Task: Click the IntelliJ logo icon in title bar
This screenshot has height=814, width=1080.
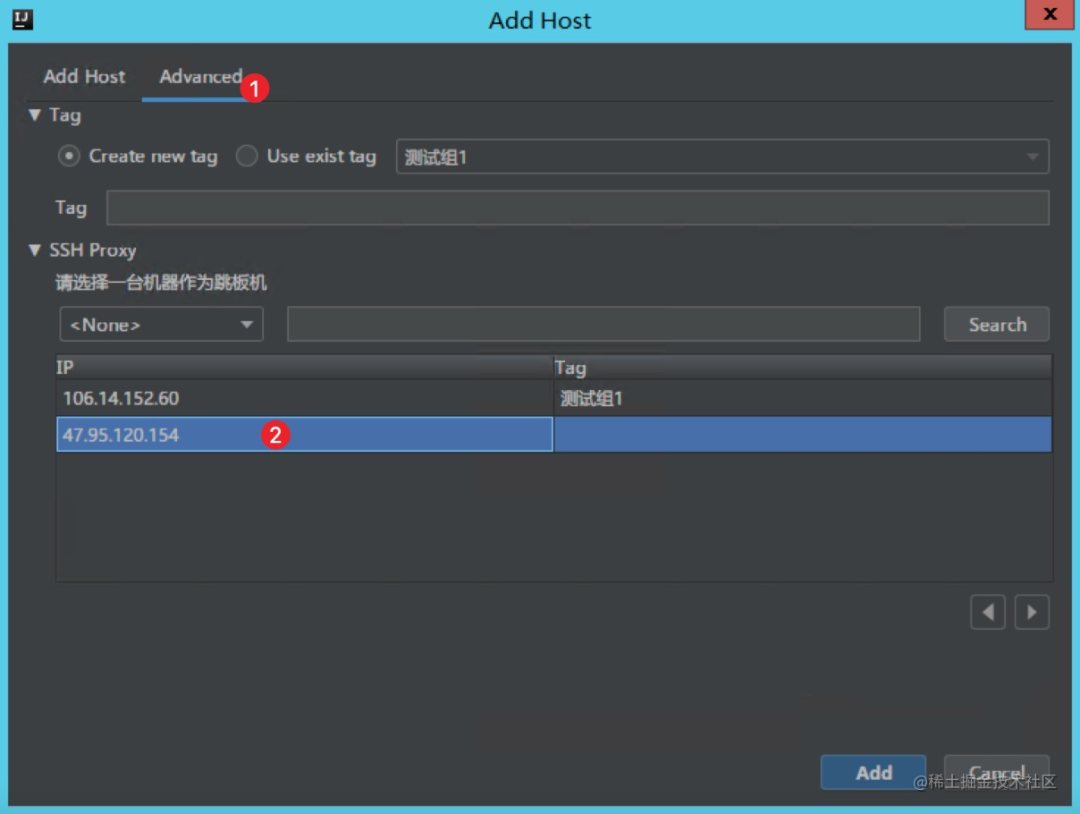Action: [x=22, y=19]
